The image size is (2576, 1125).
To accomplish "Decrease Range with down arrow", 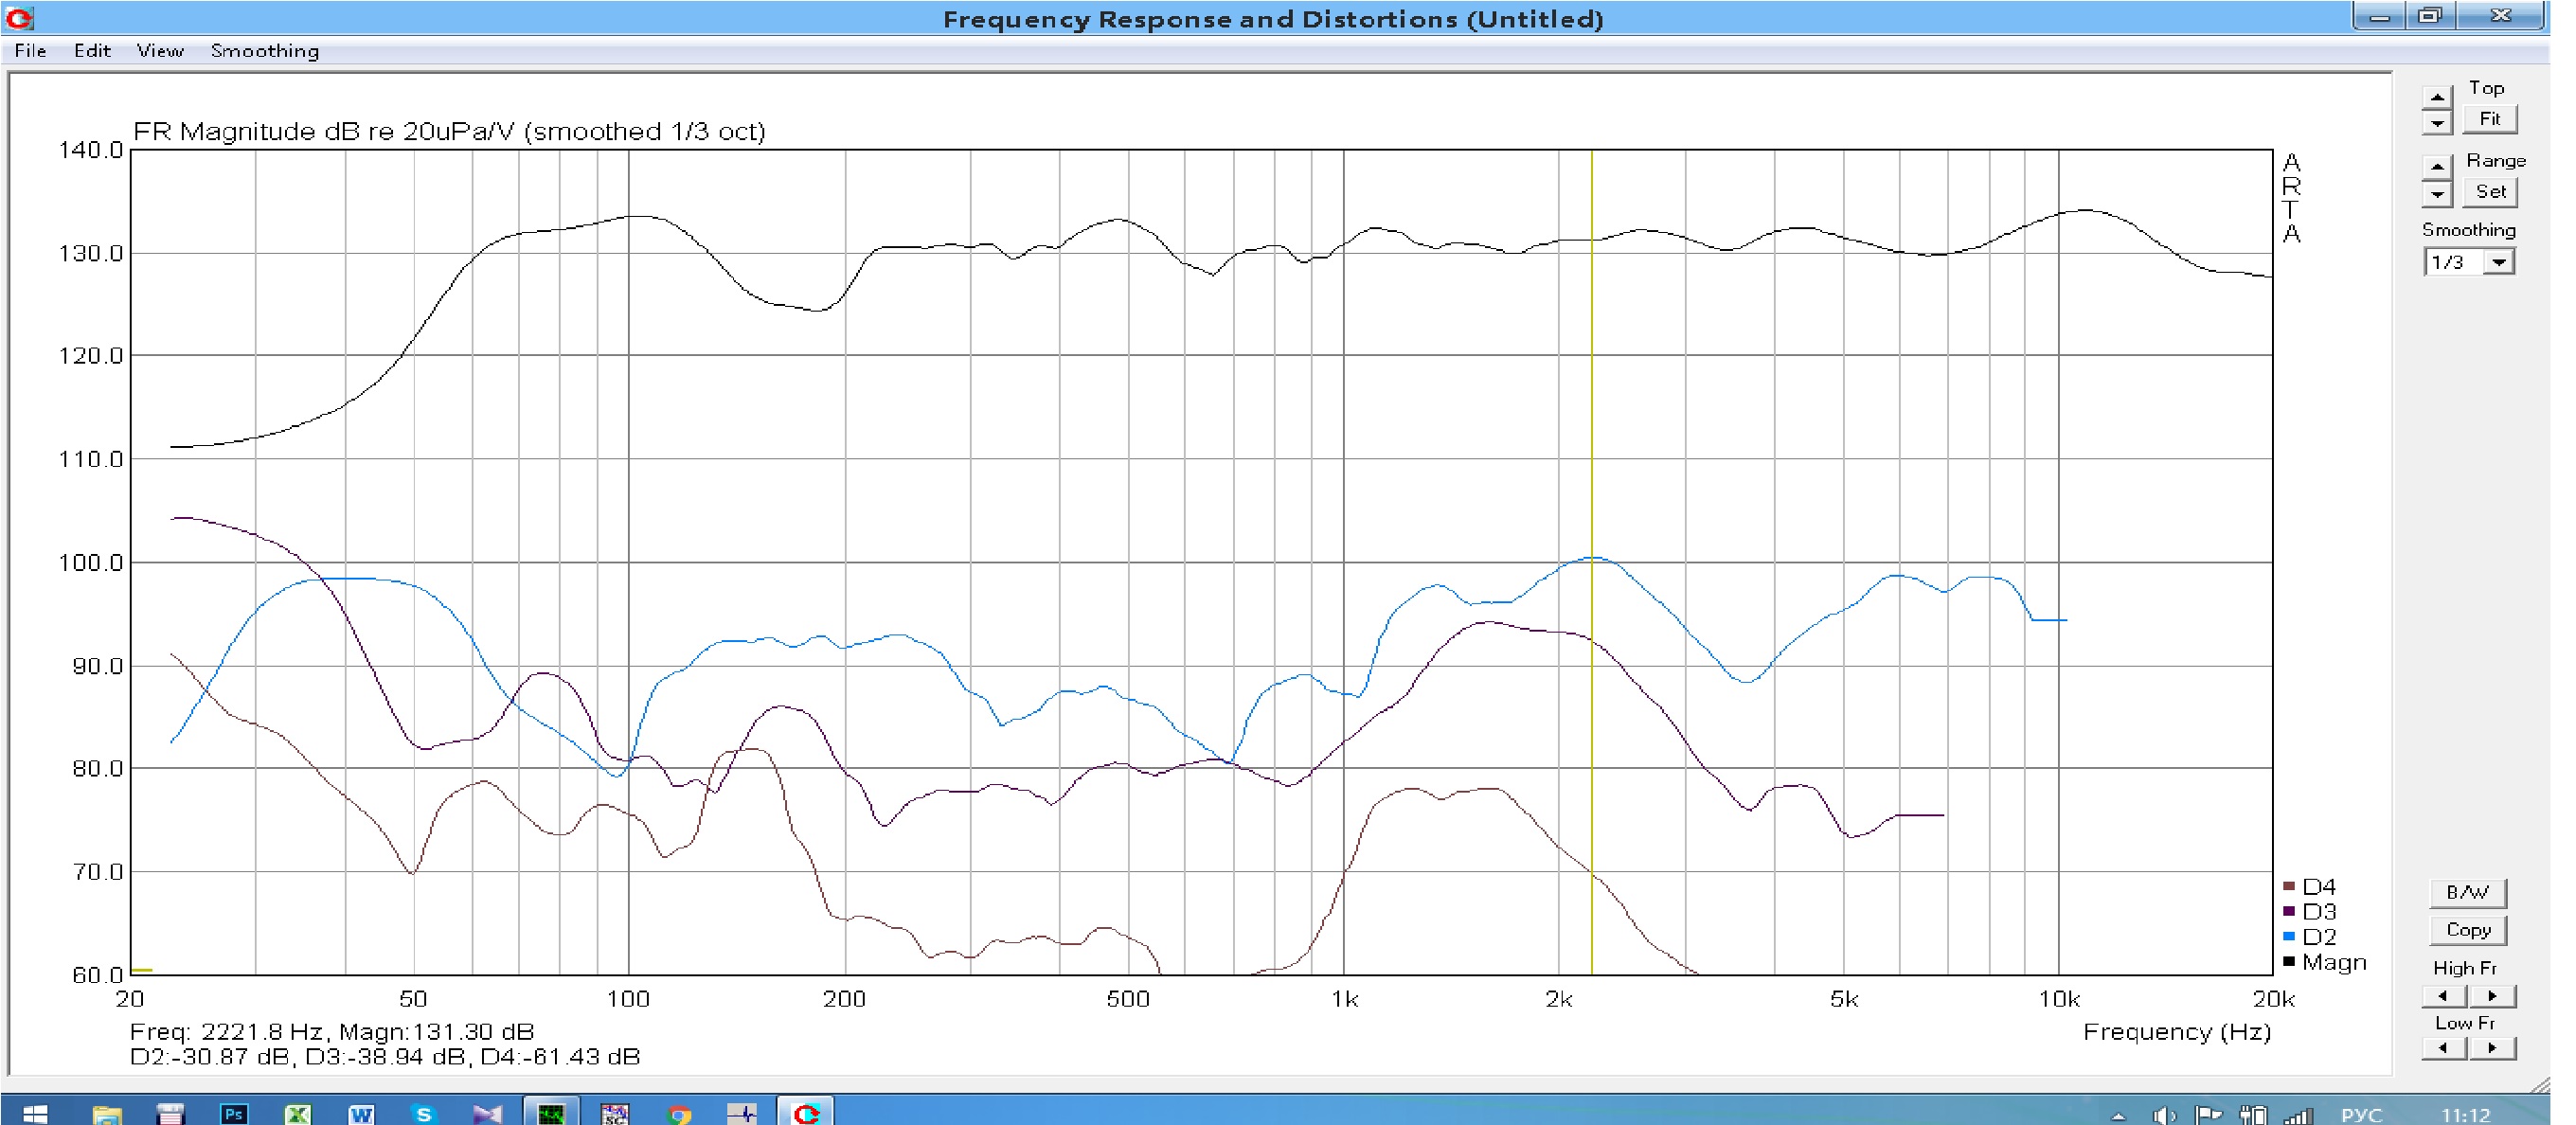I will pos(2437,193).
